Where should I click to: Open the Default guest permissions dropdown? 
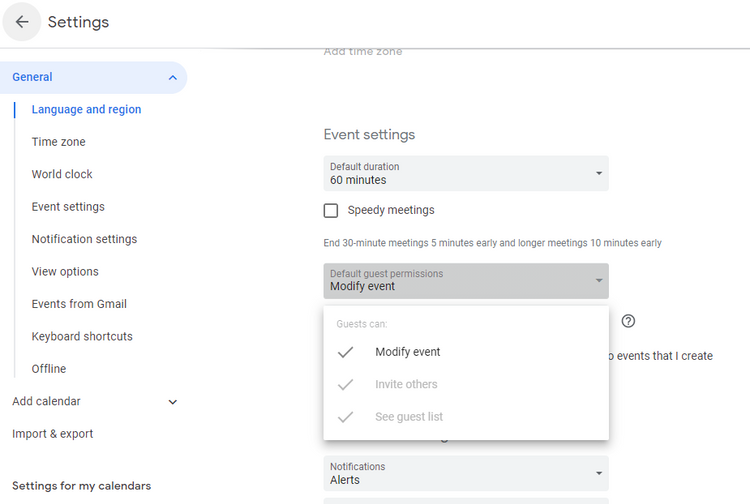pyautogui.click(x=466, y=281)
